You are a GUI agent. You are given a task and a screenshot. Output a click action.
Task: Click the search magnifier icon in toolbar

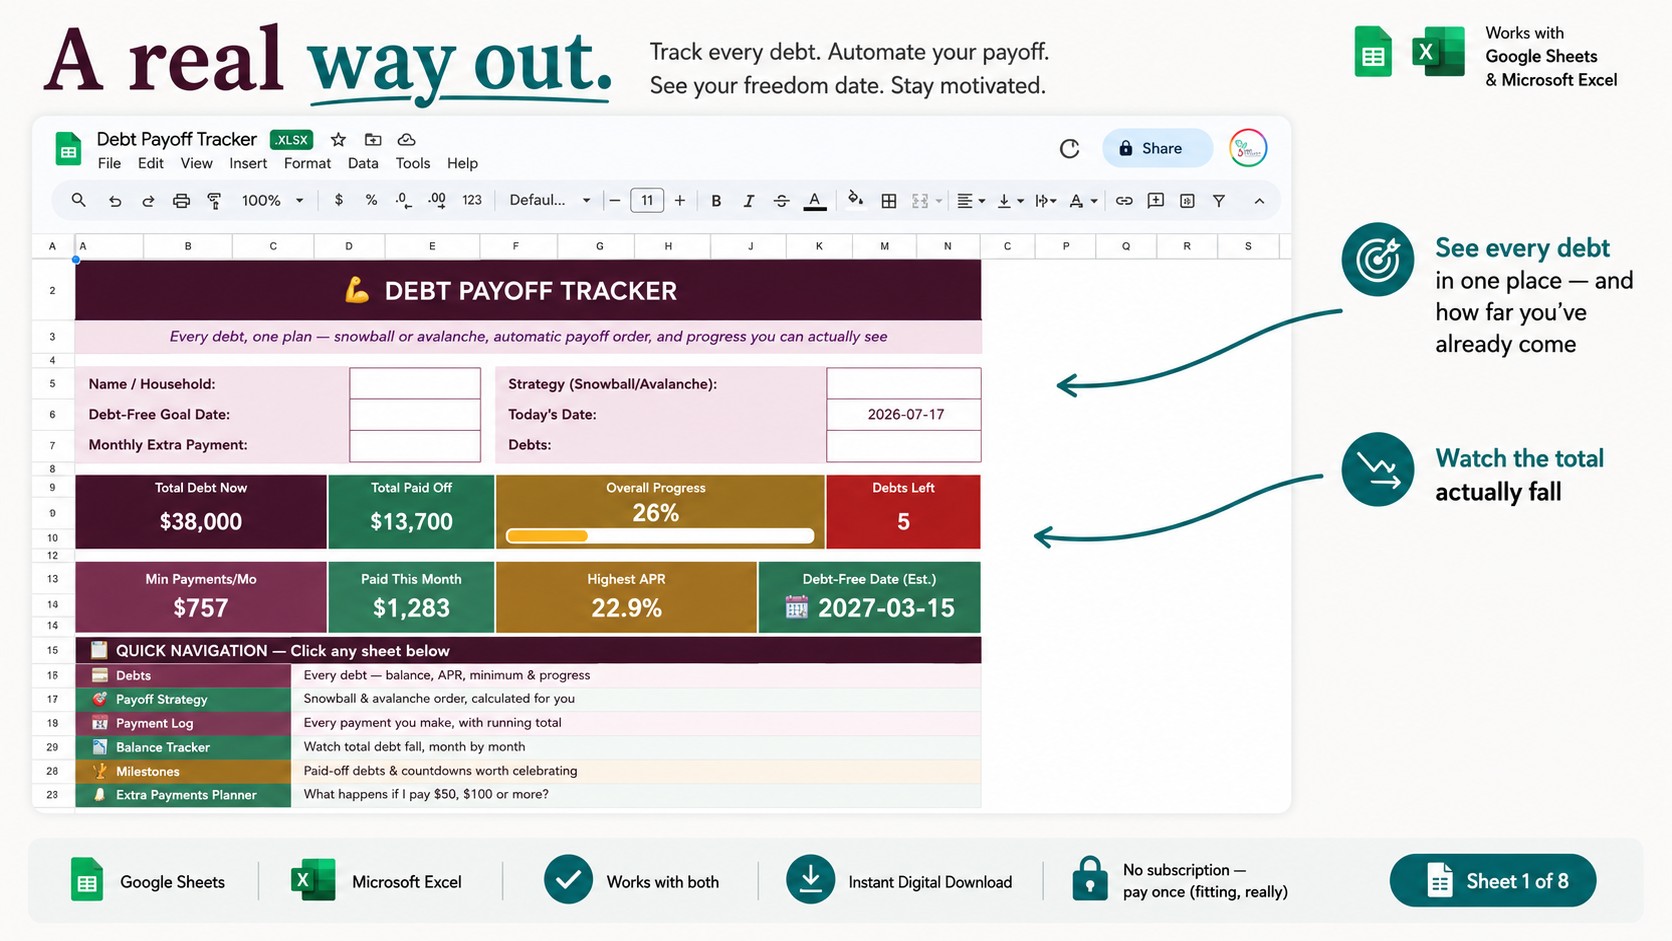point(78,200)
